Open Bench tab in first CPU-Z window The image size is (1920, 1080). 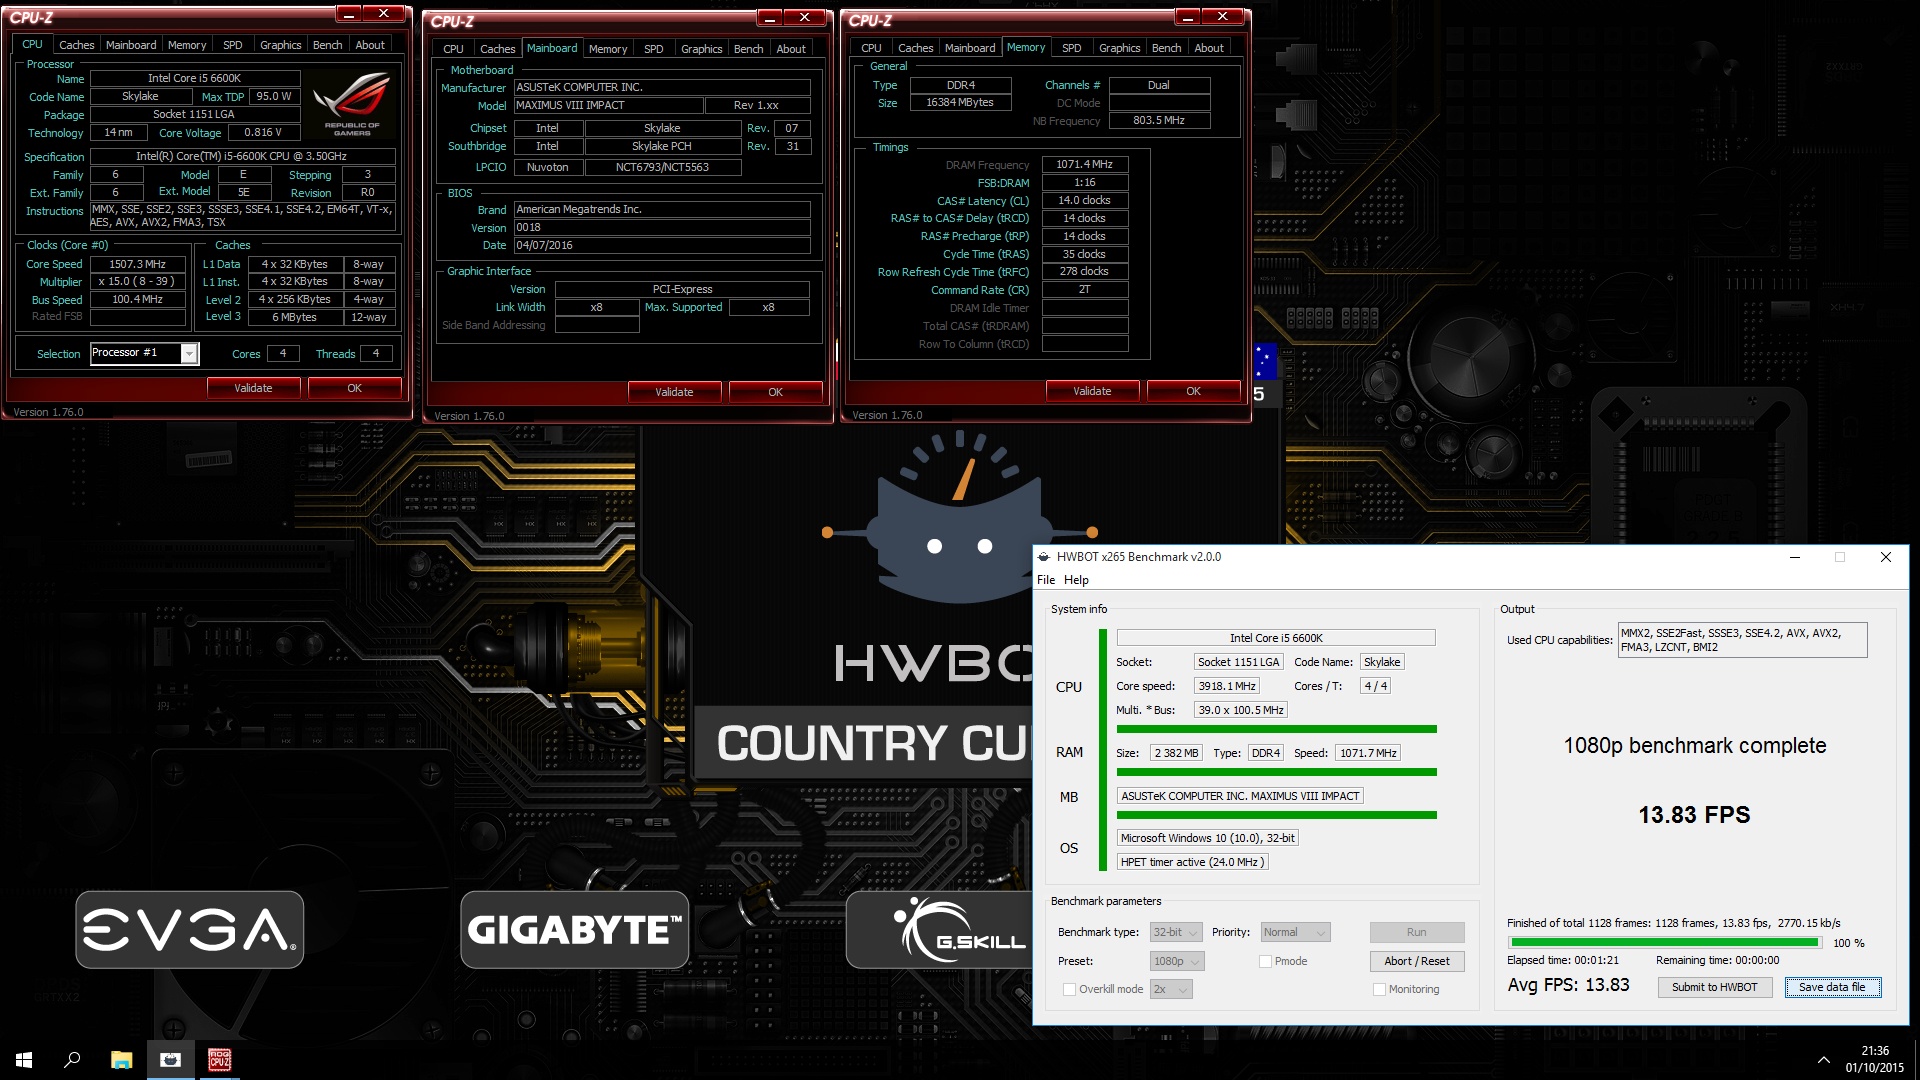click(327, 45)
